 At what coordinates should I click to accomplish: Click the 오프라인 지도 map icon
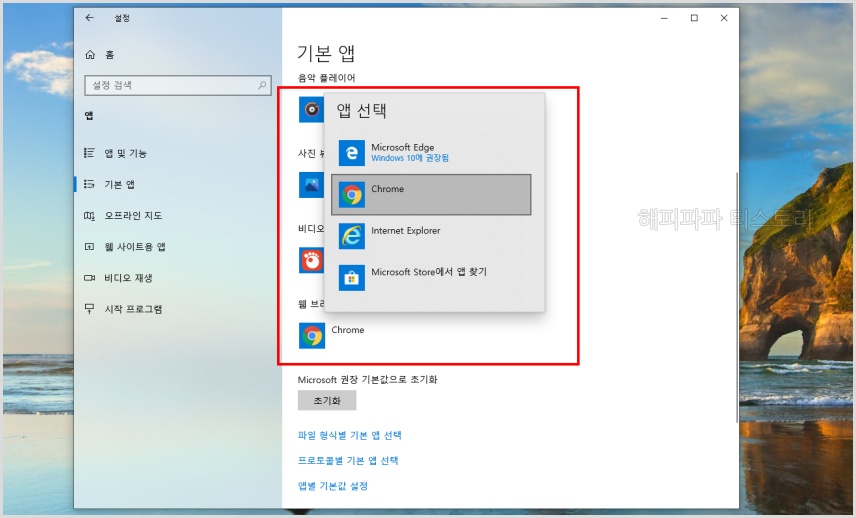(89, 216)
